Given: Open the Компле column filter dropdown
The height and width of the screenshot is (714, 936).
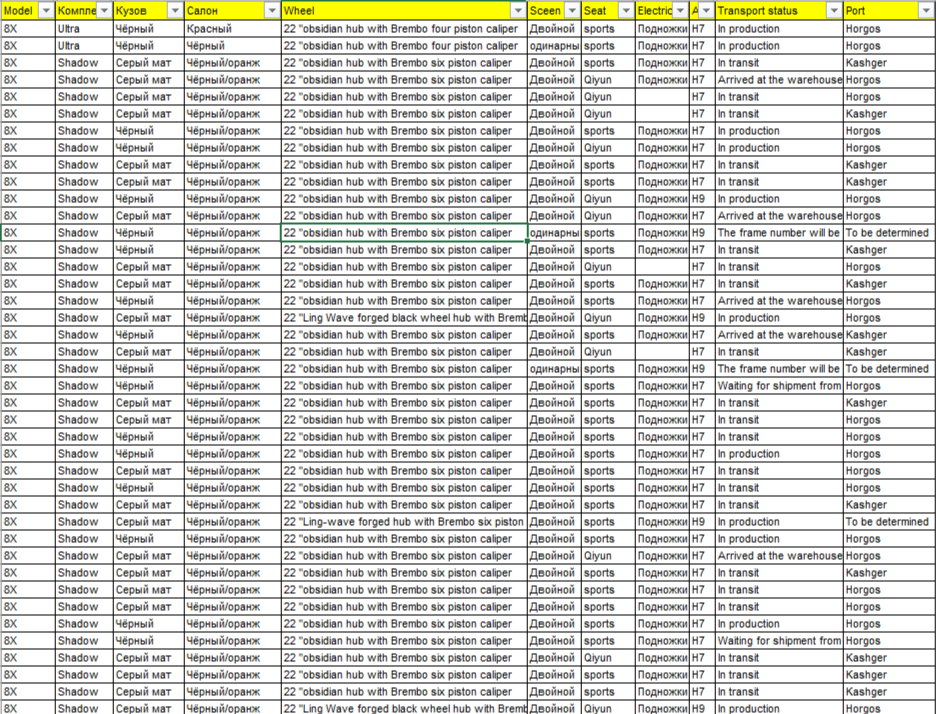Looking at the screenshot, I should click(x=104, y=11).
